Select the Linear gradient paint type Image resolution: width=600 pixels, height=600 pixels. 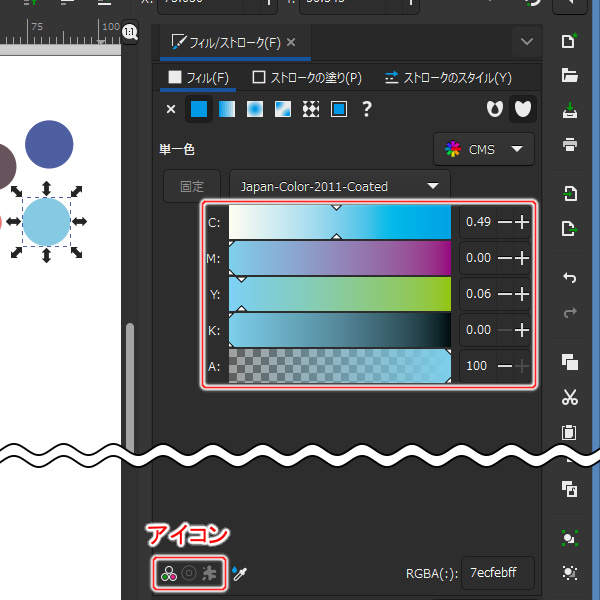pos(227,109)
